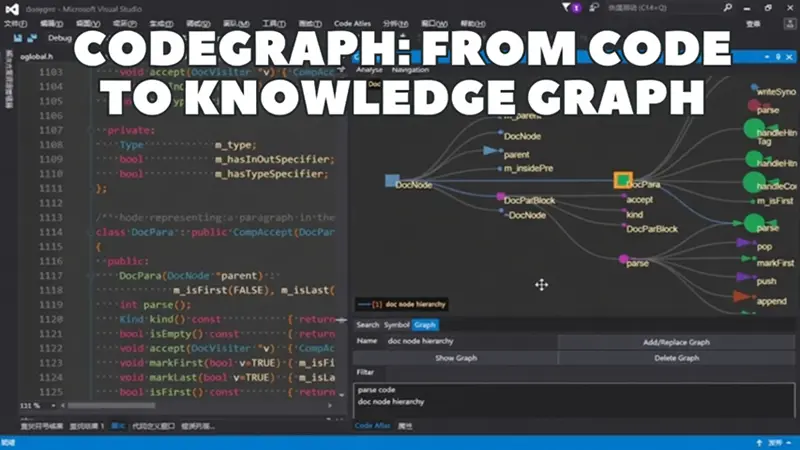The width and height of the screenshot is (800, 450).
Task: Select the highlighted DocPara node
Action: [x=622, y=180]
